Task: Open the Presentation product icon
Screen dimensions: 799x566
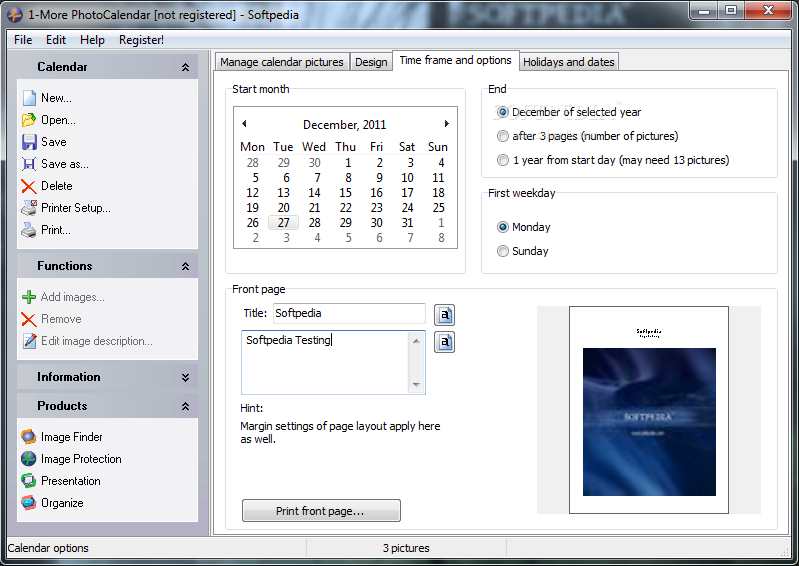Action: [x=29, y=480]
